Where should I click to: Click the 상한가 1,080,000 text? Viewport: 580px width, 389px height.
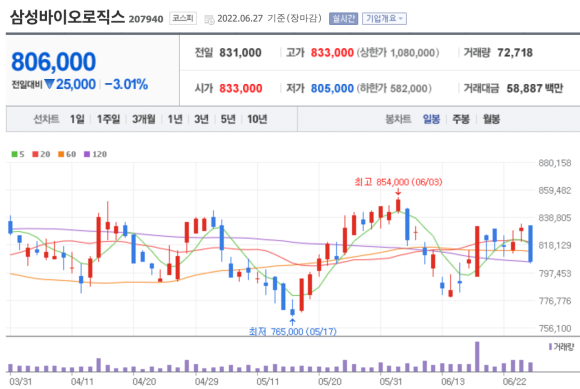click(x=398, y=53)
